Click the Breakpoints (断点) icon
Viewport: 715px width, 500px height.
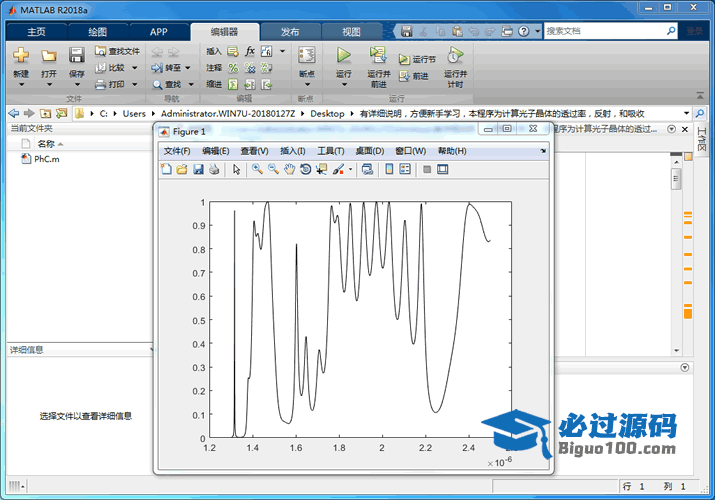coord(306,55)
